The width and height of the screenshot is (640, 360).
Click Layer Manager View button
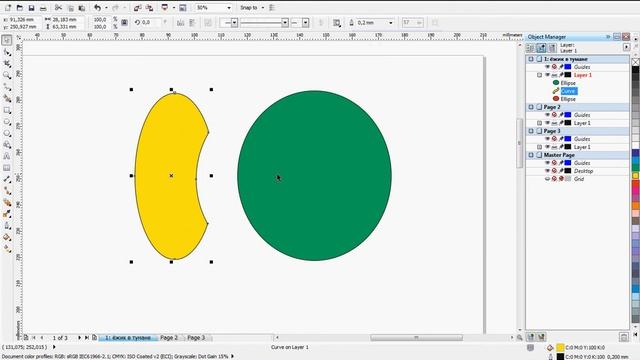[552, 48]
